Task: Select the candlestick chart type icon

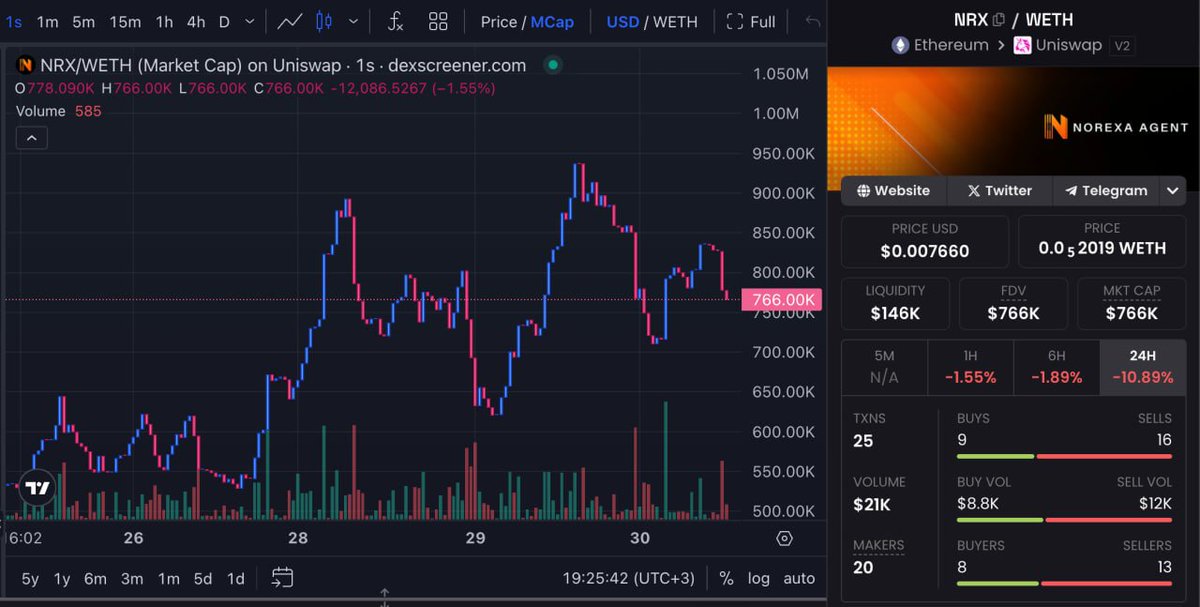Action: 323,21
